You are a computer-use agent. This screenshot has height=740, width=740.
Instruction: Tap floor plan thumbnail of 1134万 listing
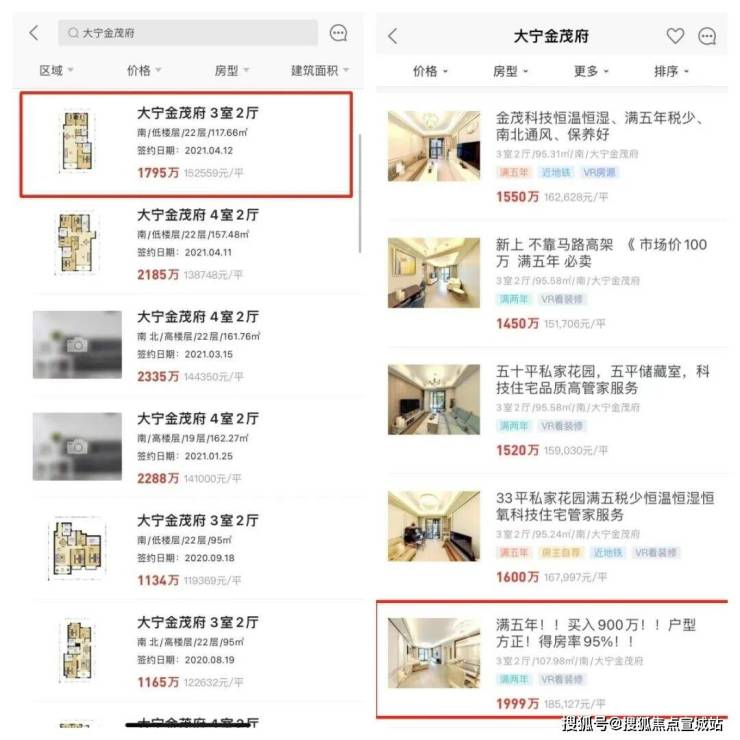tap(77, 548)
